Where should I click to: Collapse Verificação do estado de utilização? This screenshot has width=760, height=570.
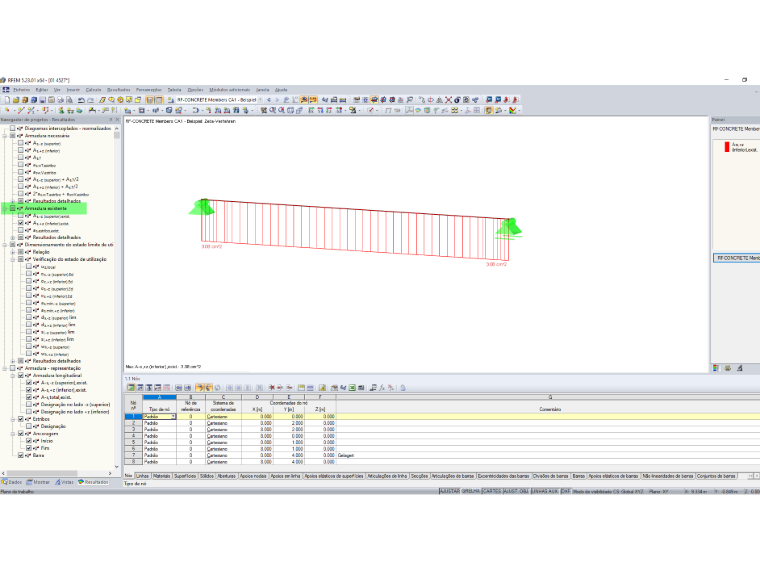(13, 259)
